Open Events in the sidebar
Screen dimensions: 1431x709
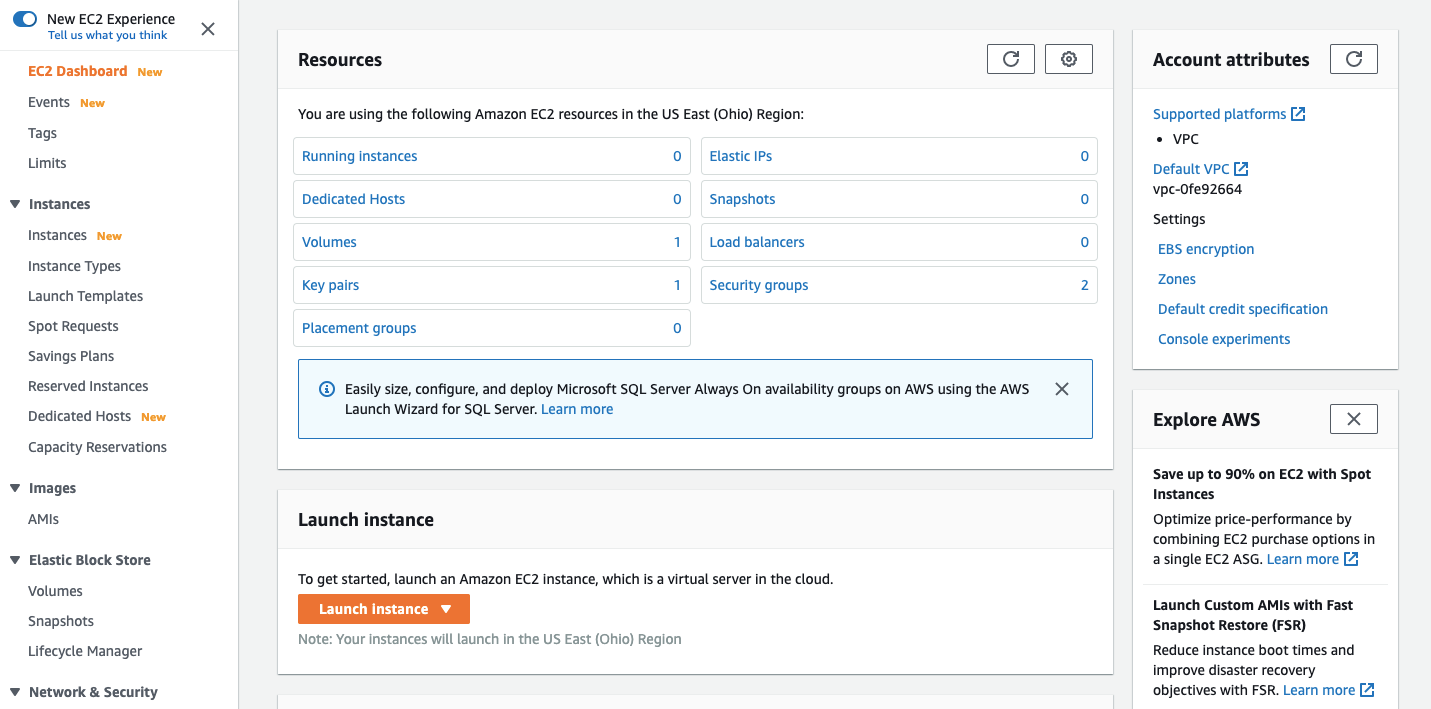pos(49,102)
